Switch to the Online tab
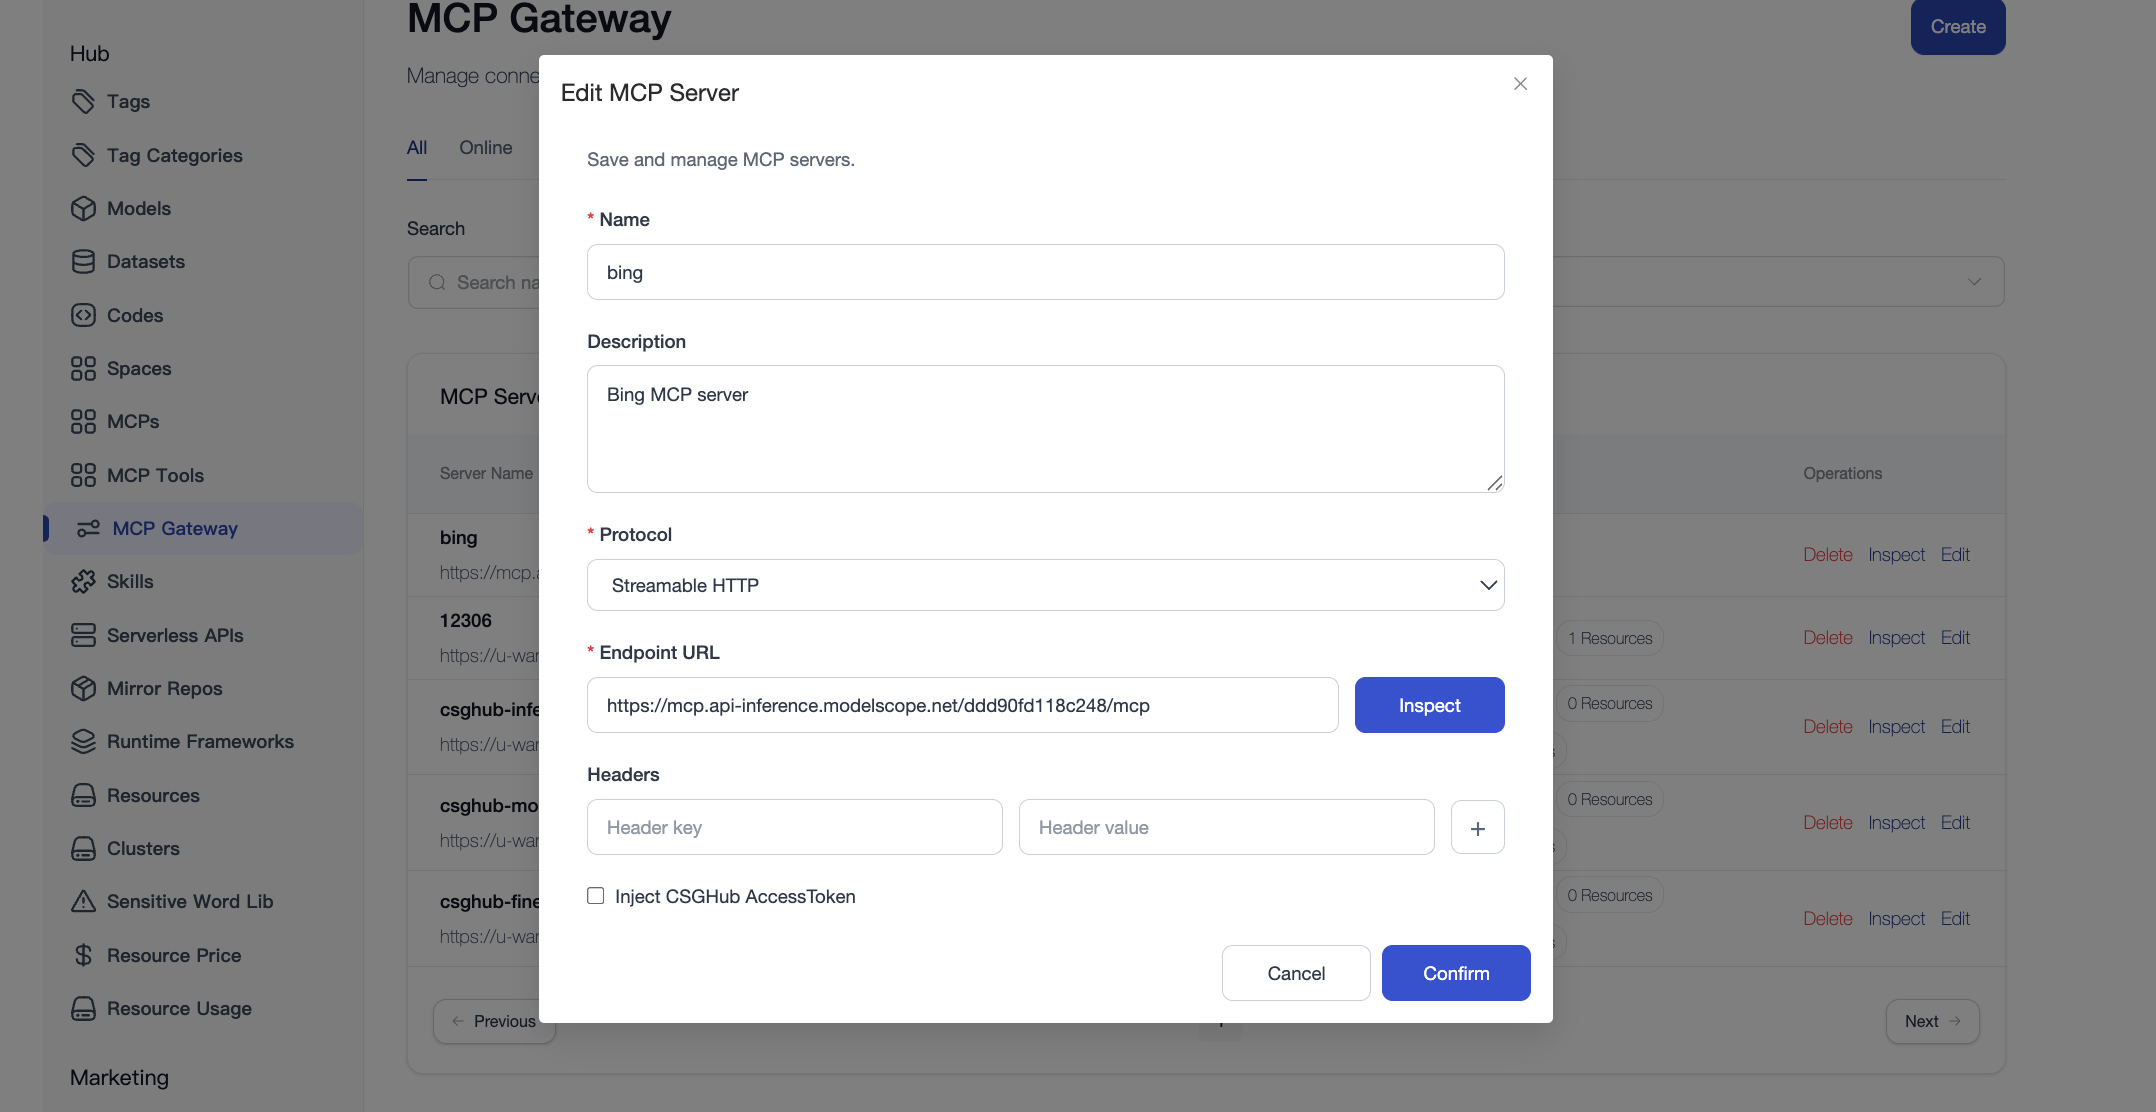The height and width of the screenshot is (1112, 2156). coord(485,148)
